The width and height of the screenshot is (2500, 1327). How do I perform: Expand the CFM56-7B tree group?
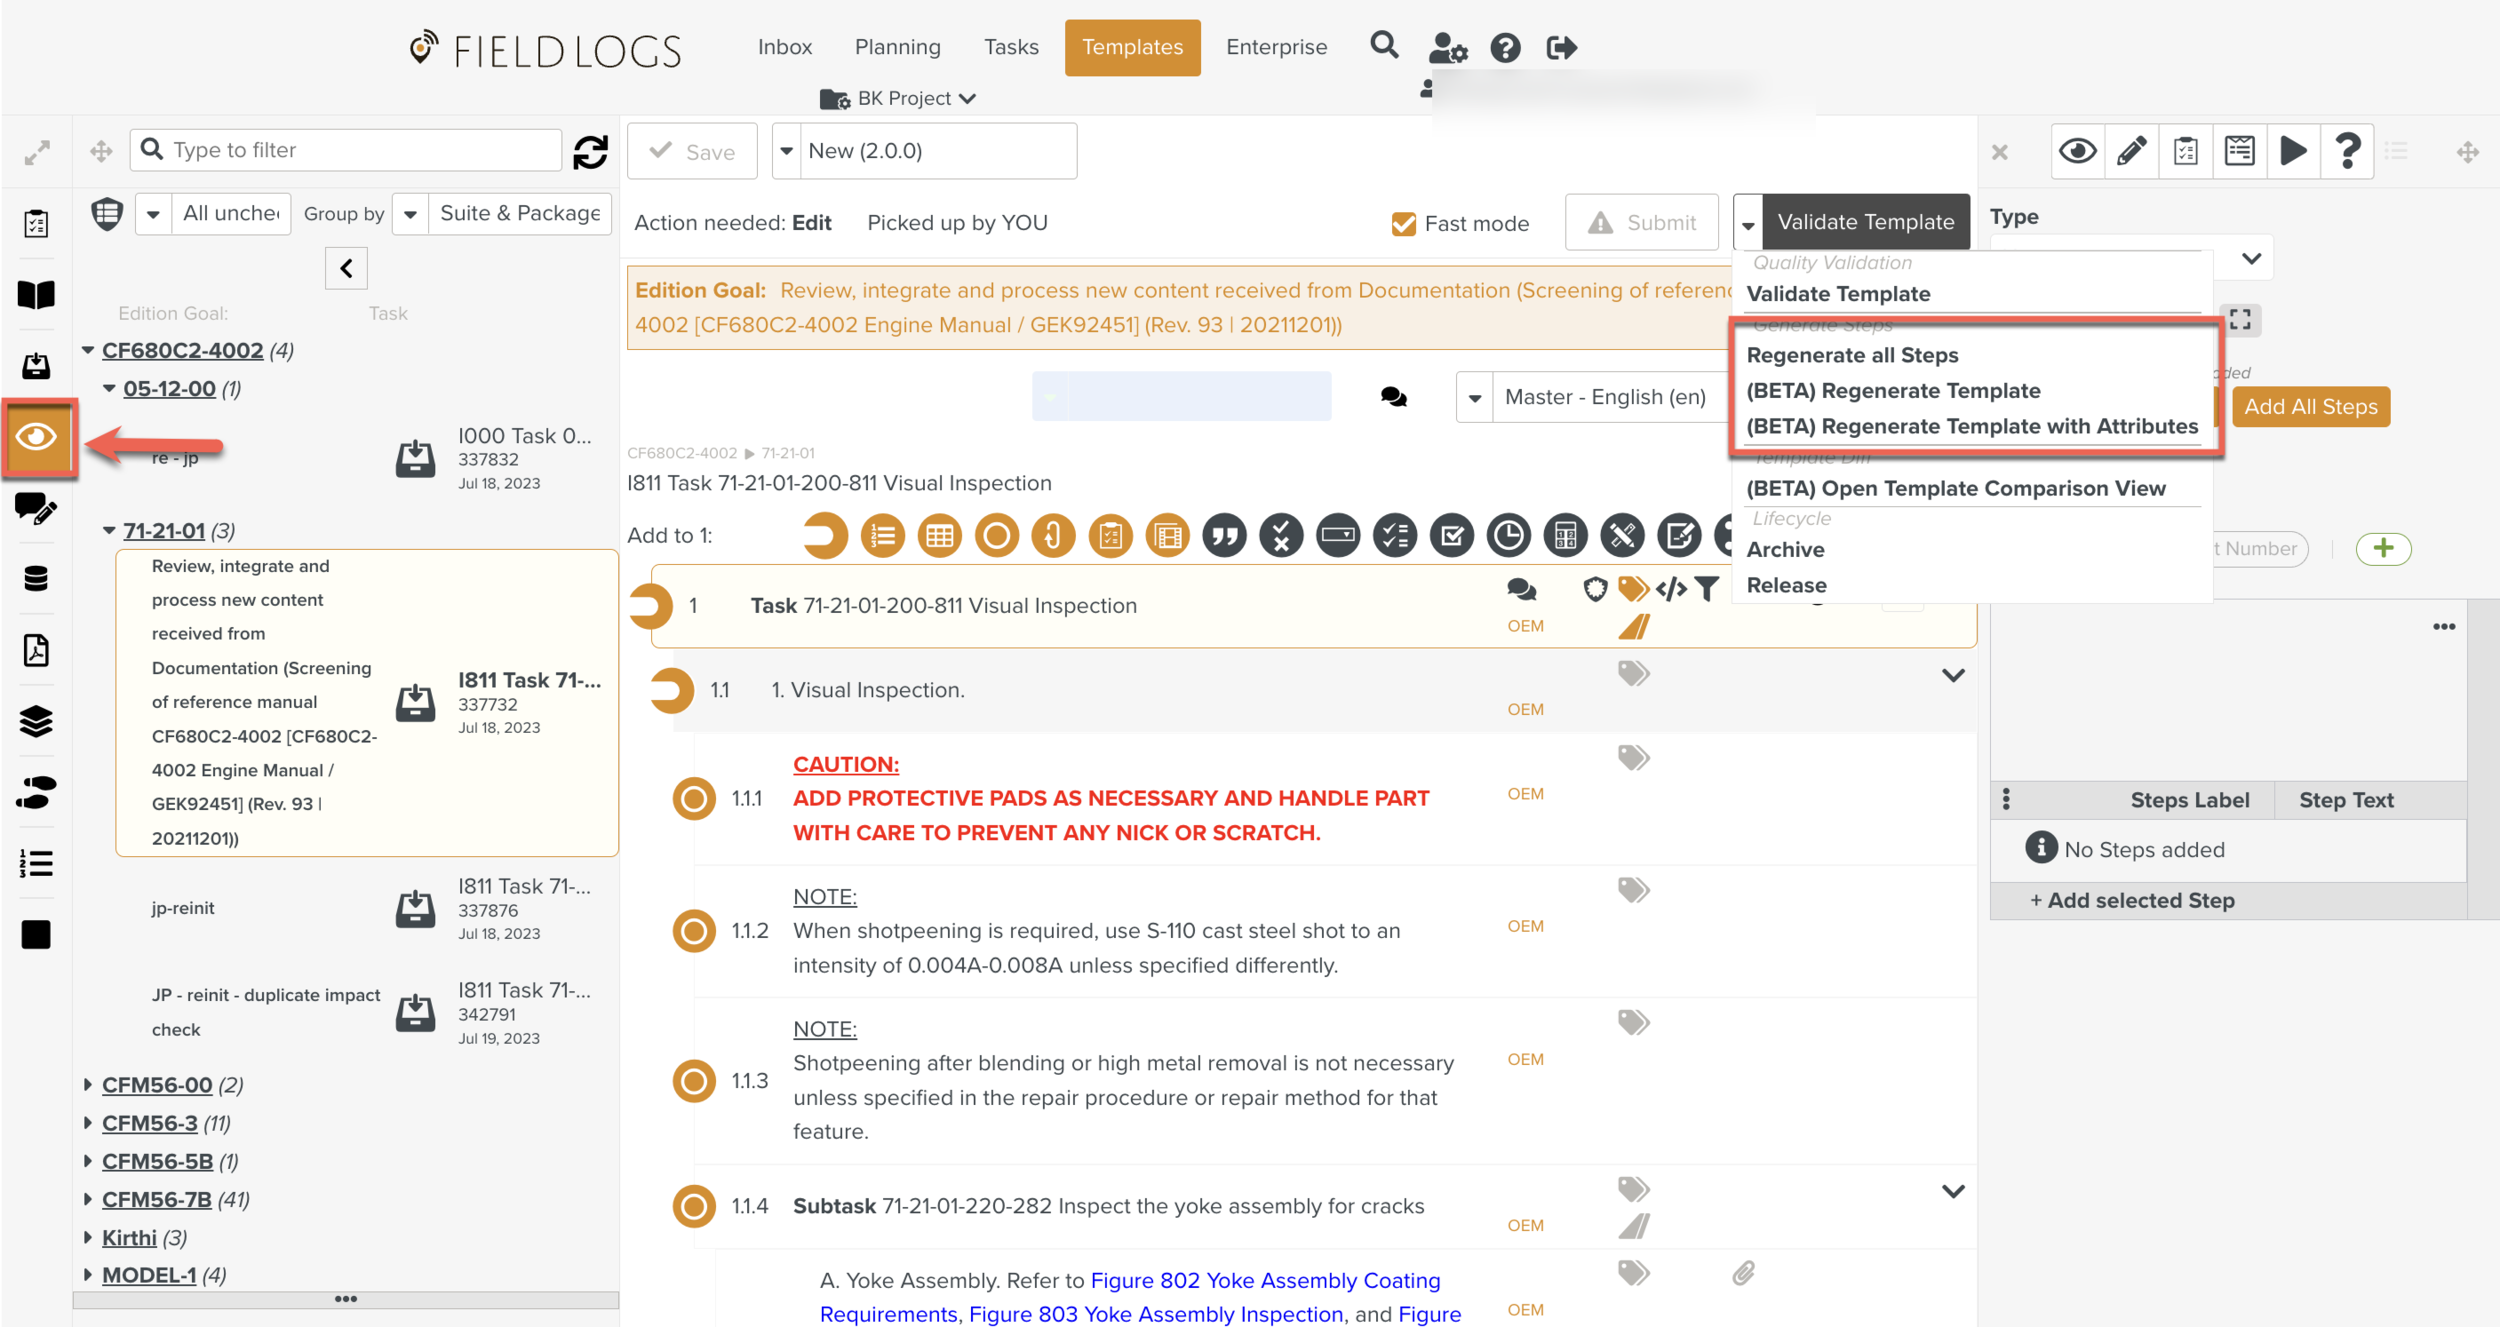pyautogui.click(x=88, y=1199)
